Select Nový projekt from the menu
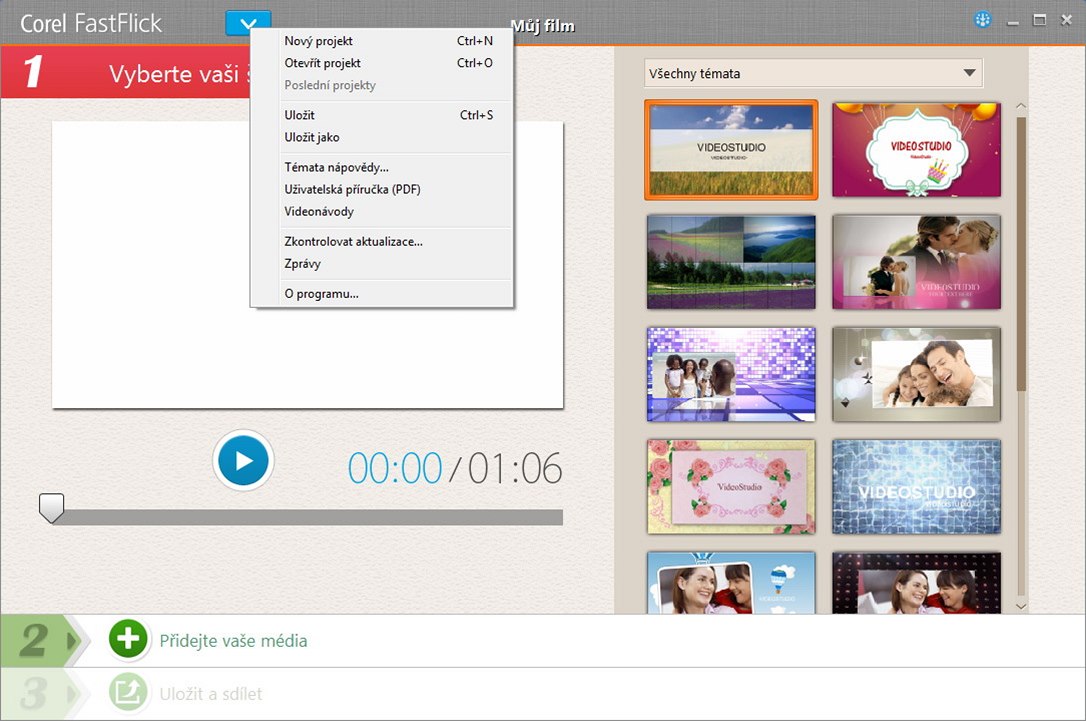The height and width of the screenshot is (721, 1086). 319,41
